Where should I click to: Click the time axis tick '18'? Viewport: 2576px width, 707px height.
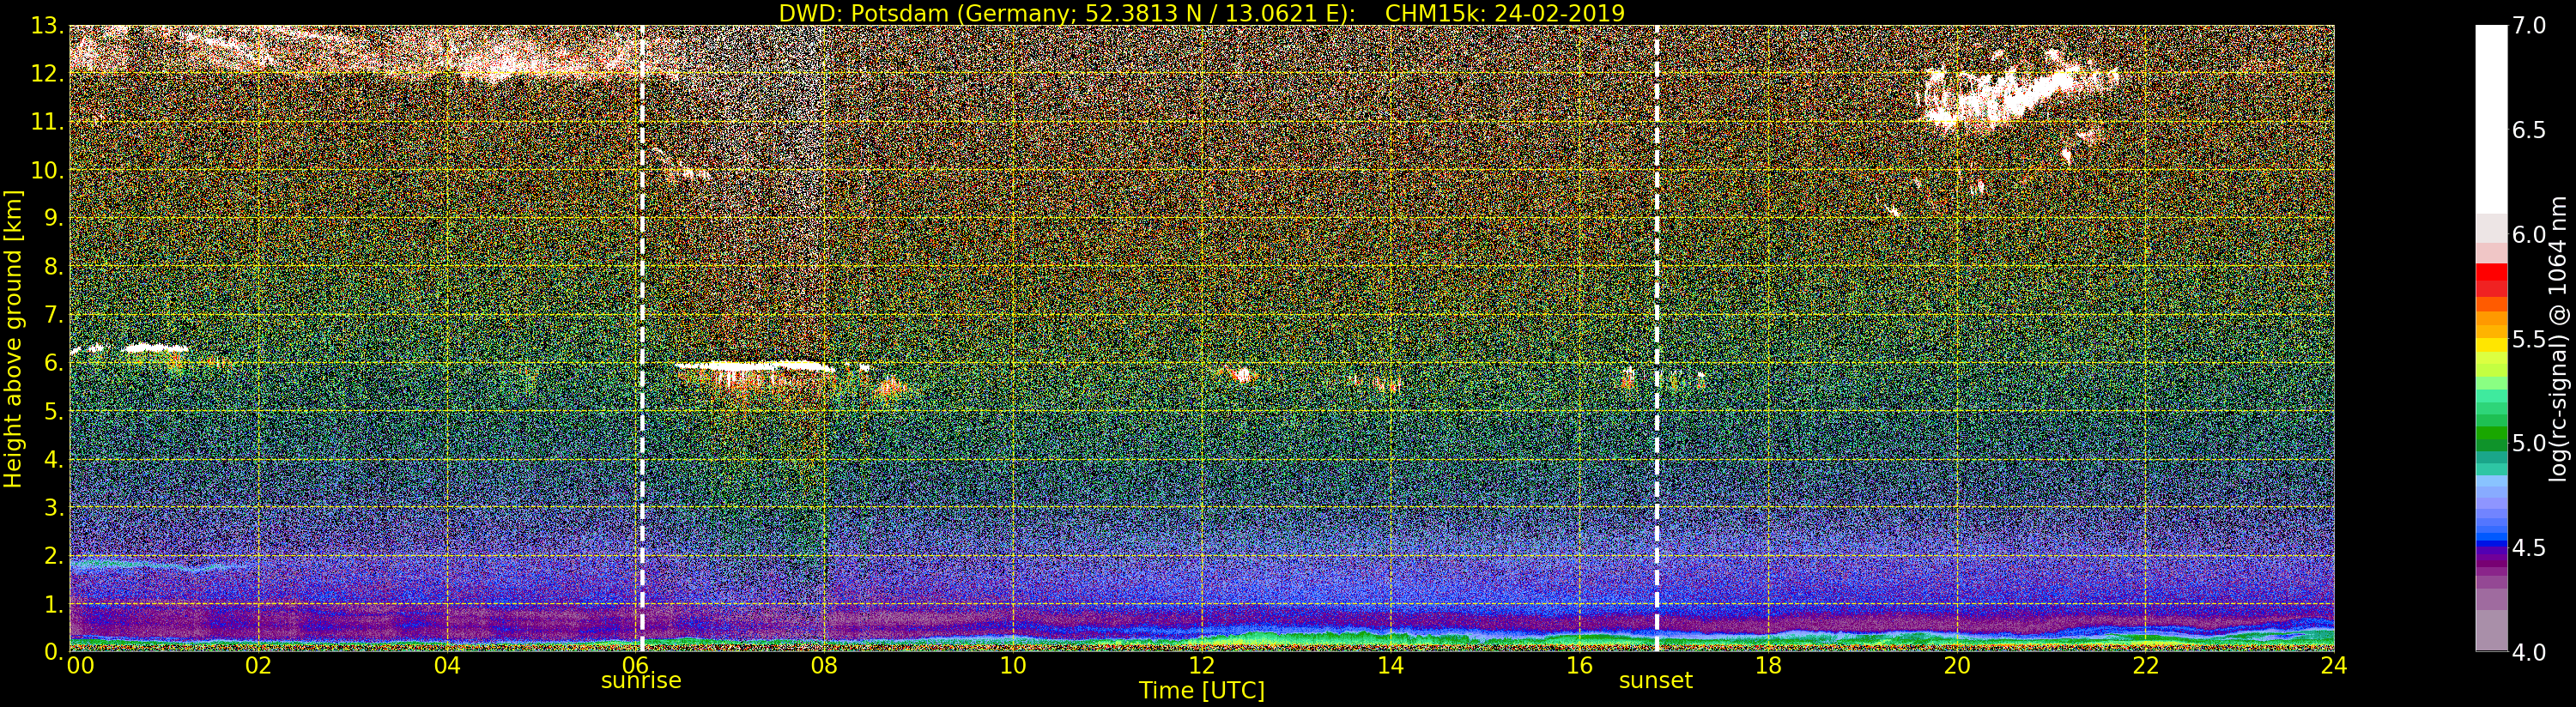pyautogui.click(x=1768, y=665)
